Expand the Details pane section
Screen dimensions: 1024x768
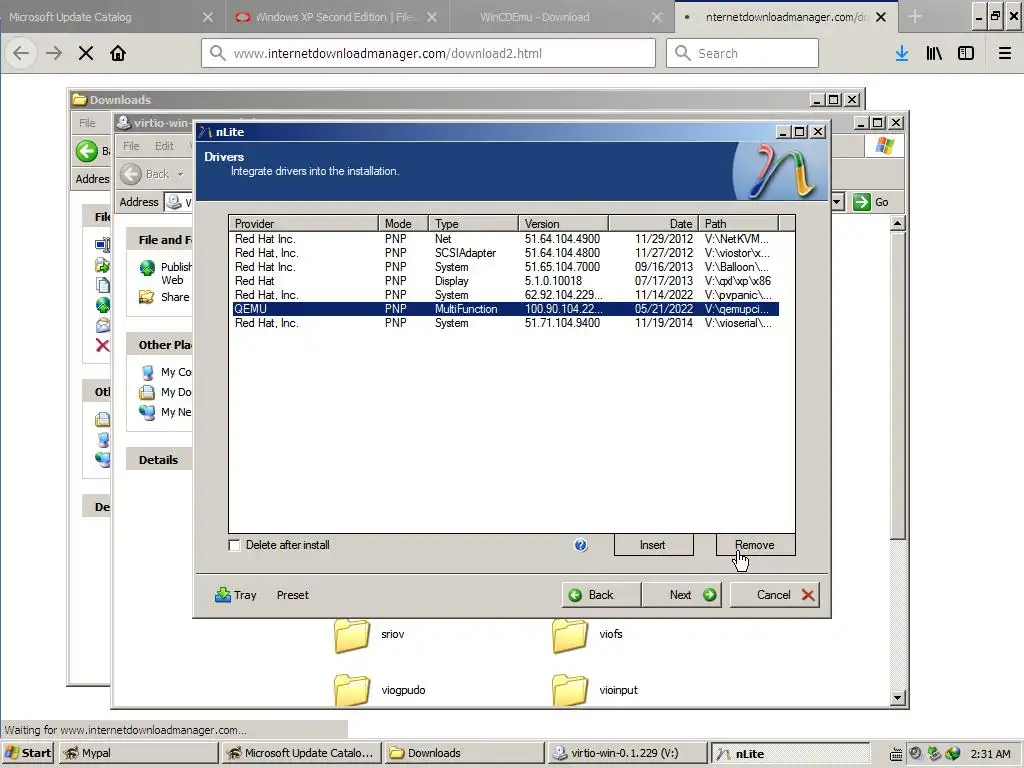click(158, 460)
